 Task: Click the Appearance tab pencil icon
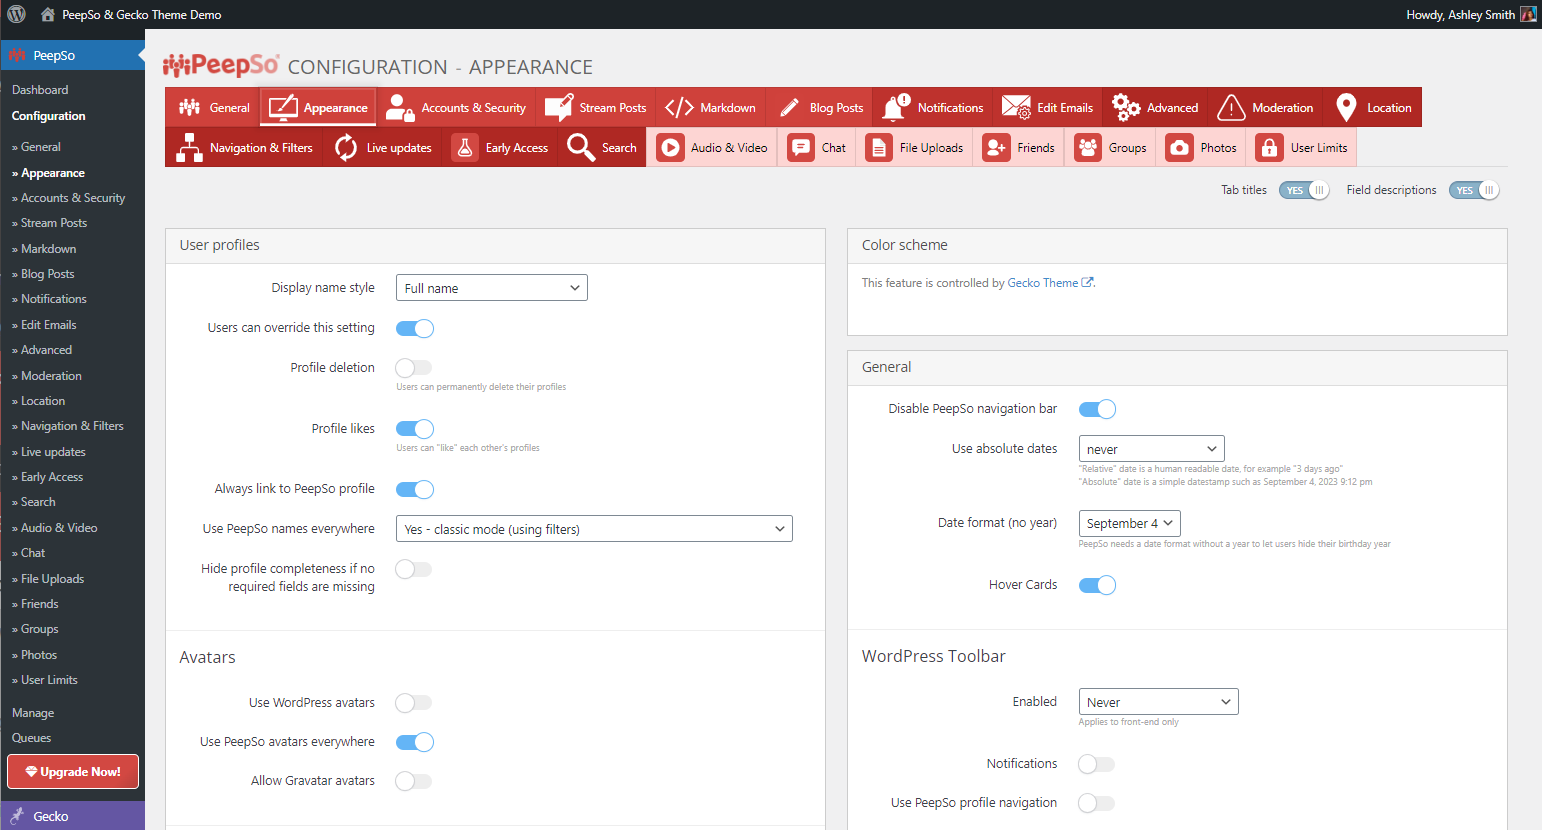(x=283, y=107)
